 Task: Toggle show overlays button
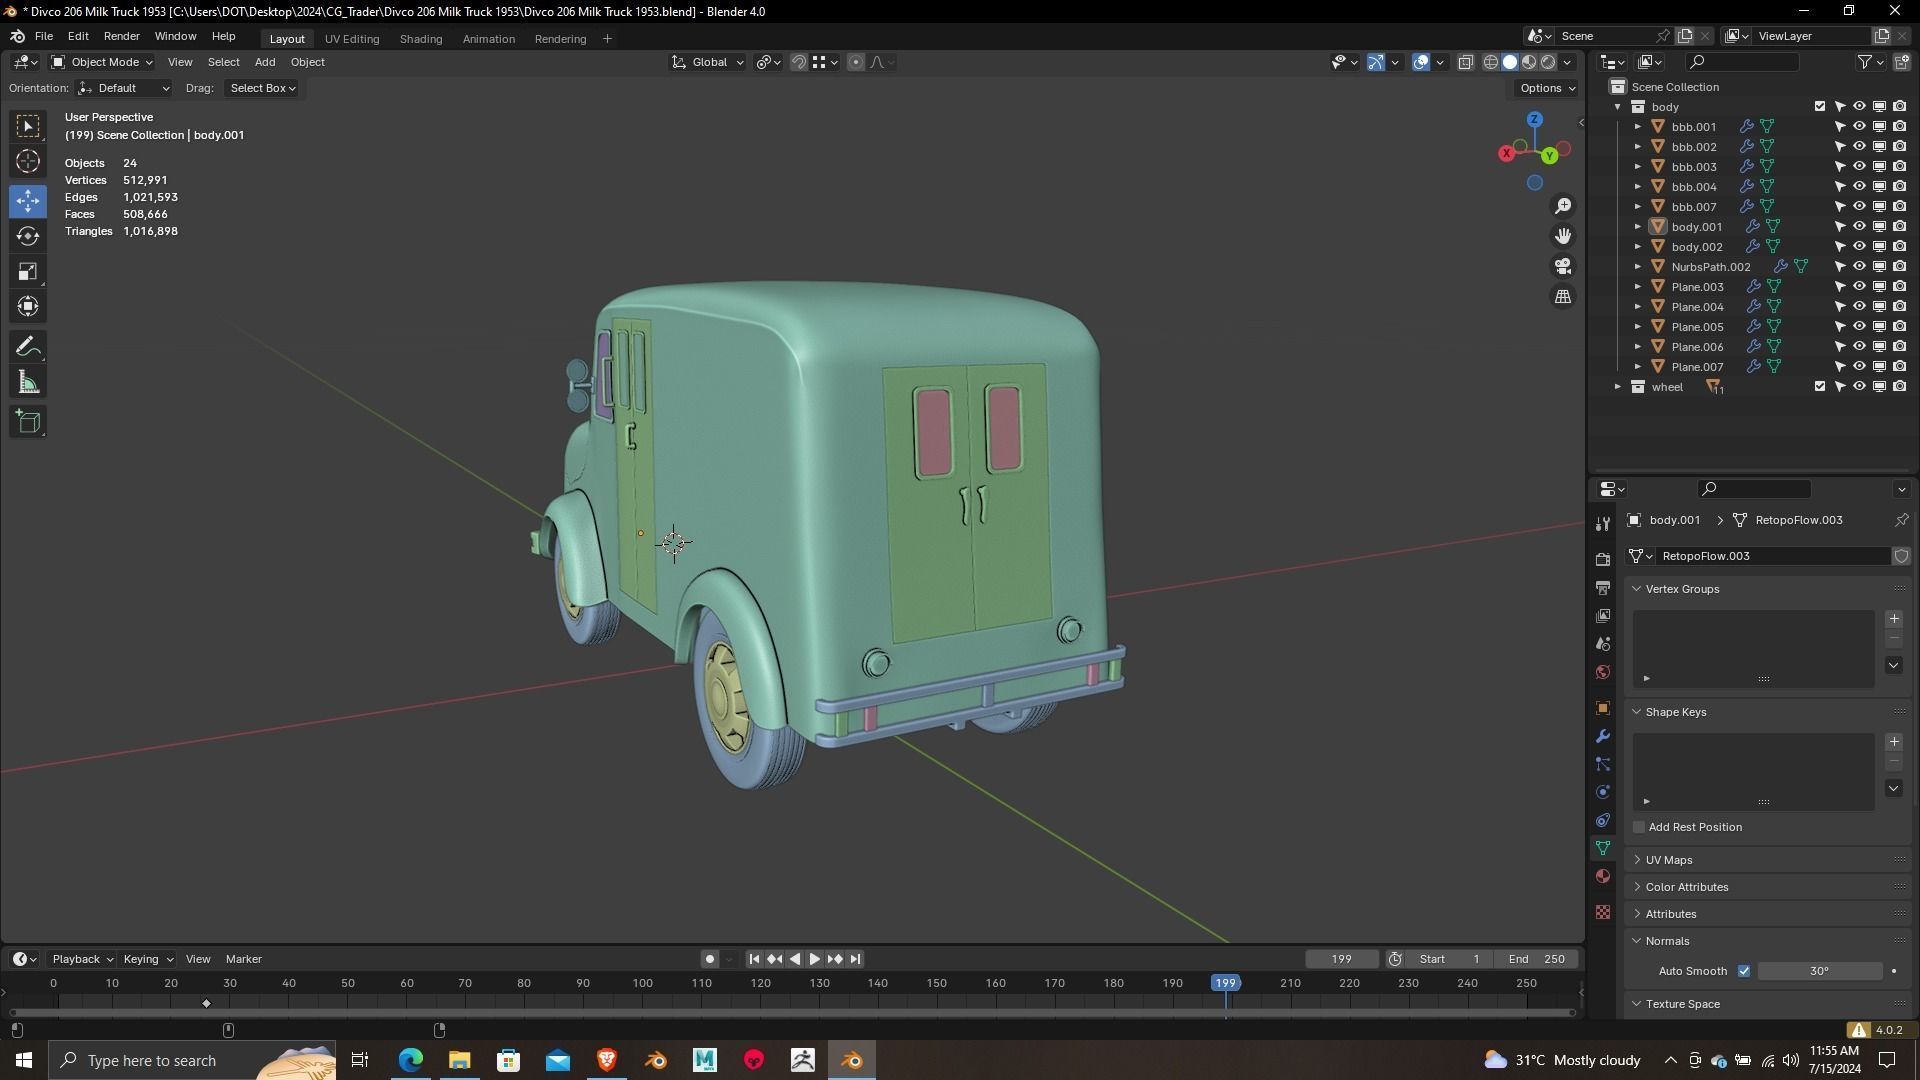pyautogui.click(x=1421, y=62)
